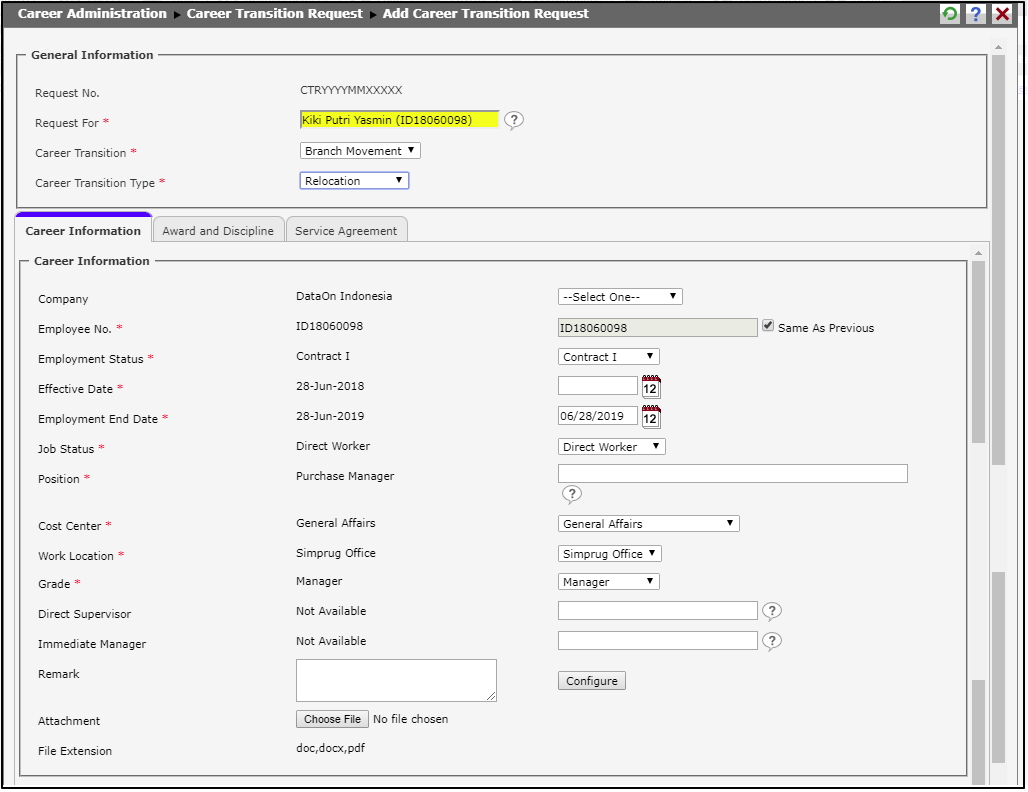
Task: Click the Career Transition Request breadcrumb
Action: pyautogui.click(x=274, y=14)
